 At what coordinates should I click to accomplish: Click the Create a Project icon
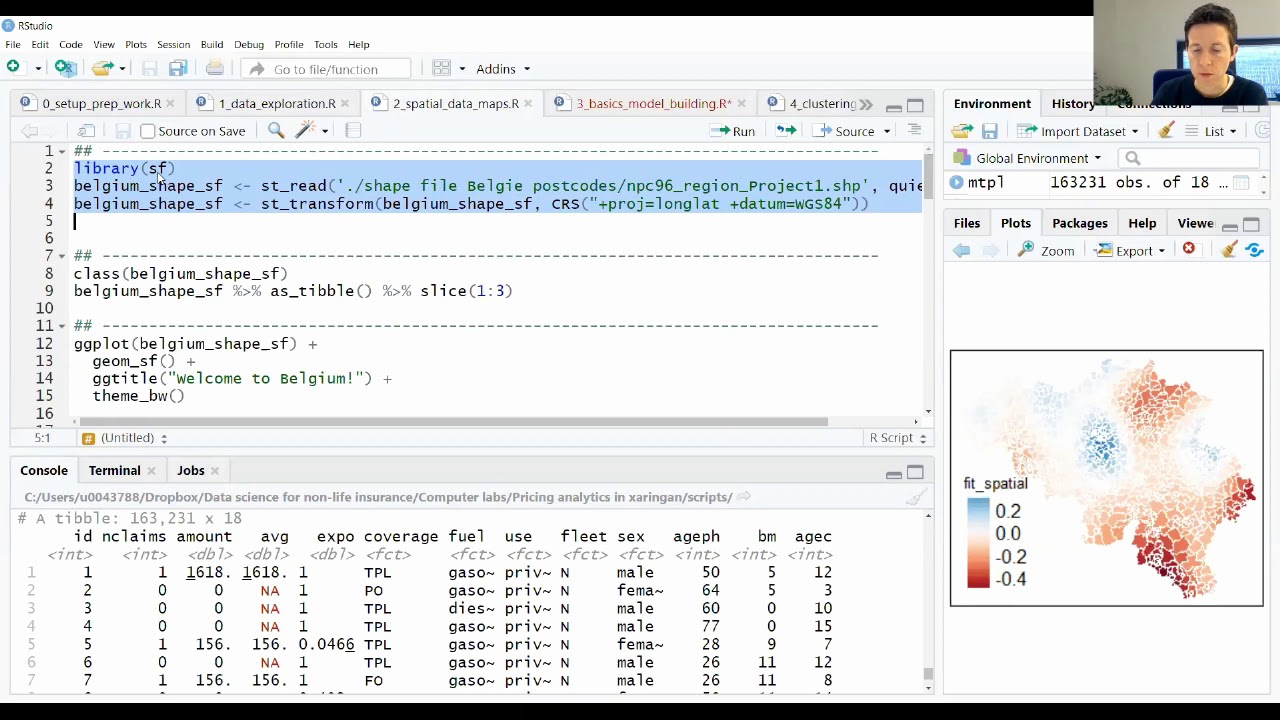[65, 68]
